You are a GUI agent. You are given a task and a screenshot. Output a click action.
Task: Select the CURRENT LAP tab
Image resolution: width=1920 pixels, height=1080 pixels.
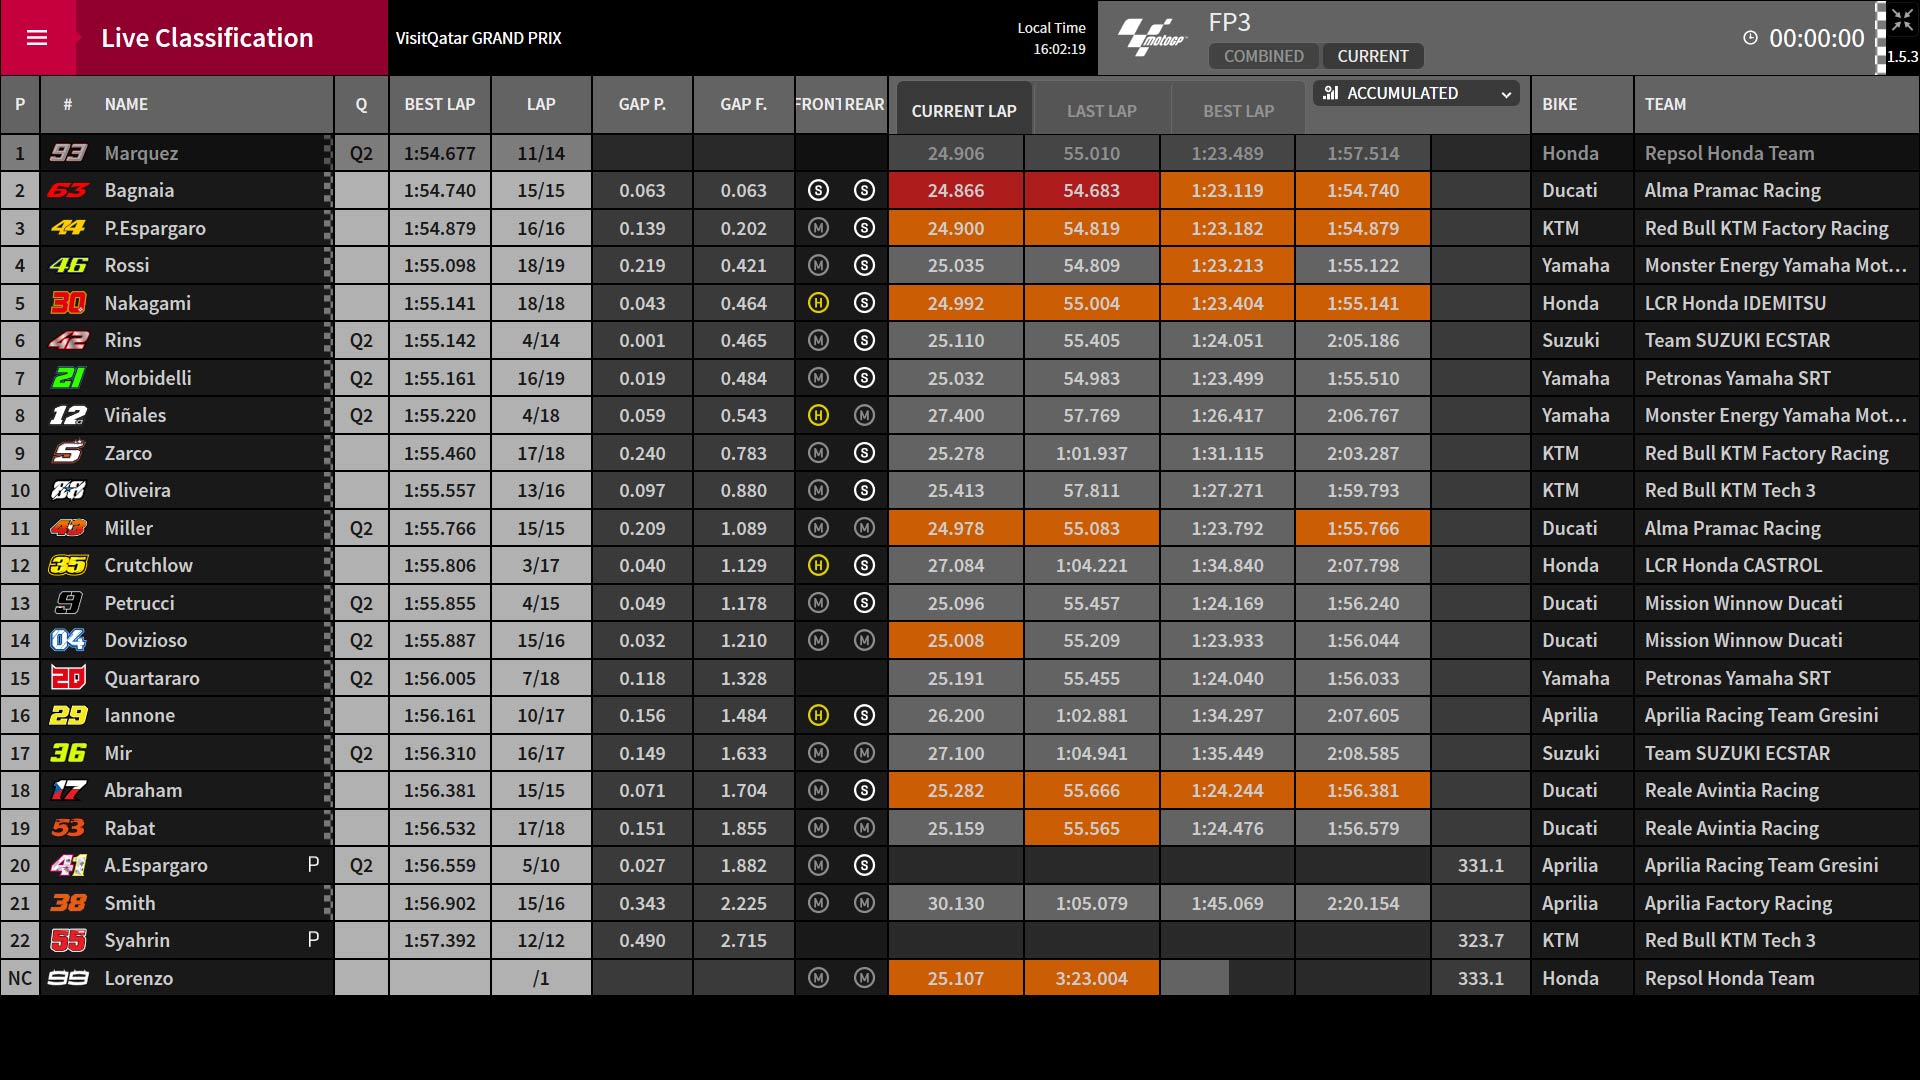[x=964, y=111]
